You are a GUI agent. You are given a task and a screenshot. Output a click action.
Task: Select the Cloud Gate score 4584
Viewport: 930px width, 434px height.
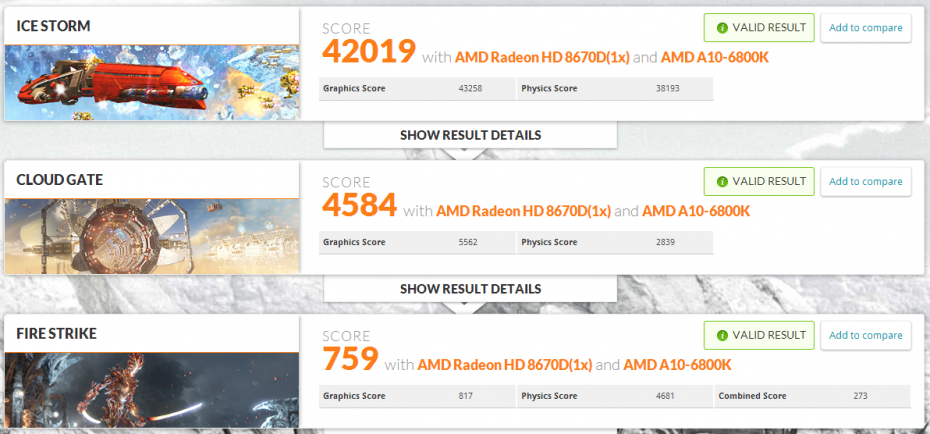tap(359, 205)
